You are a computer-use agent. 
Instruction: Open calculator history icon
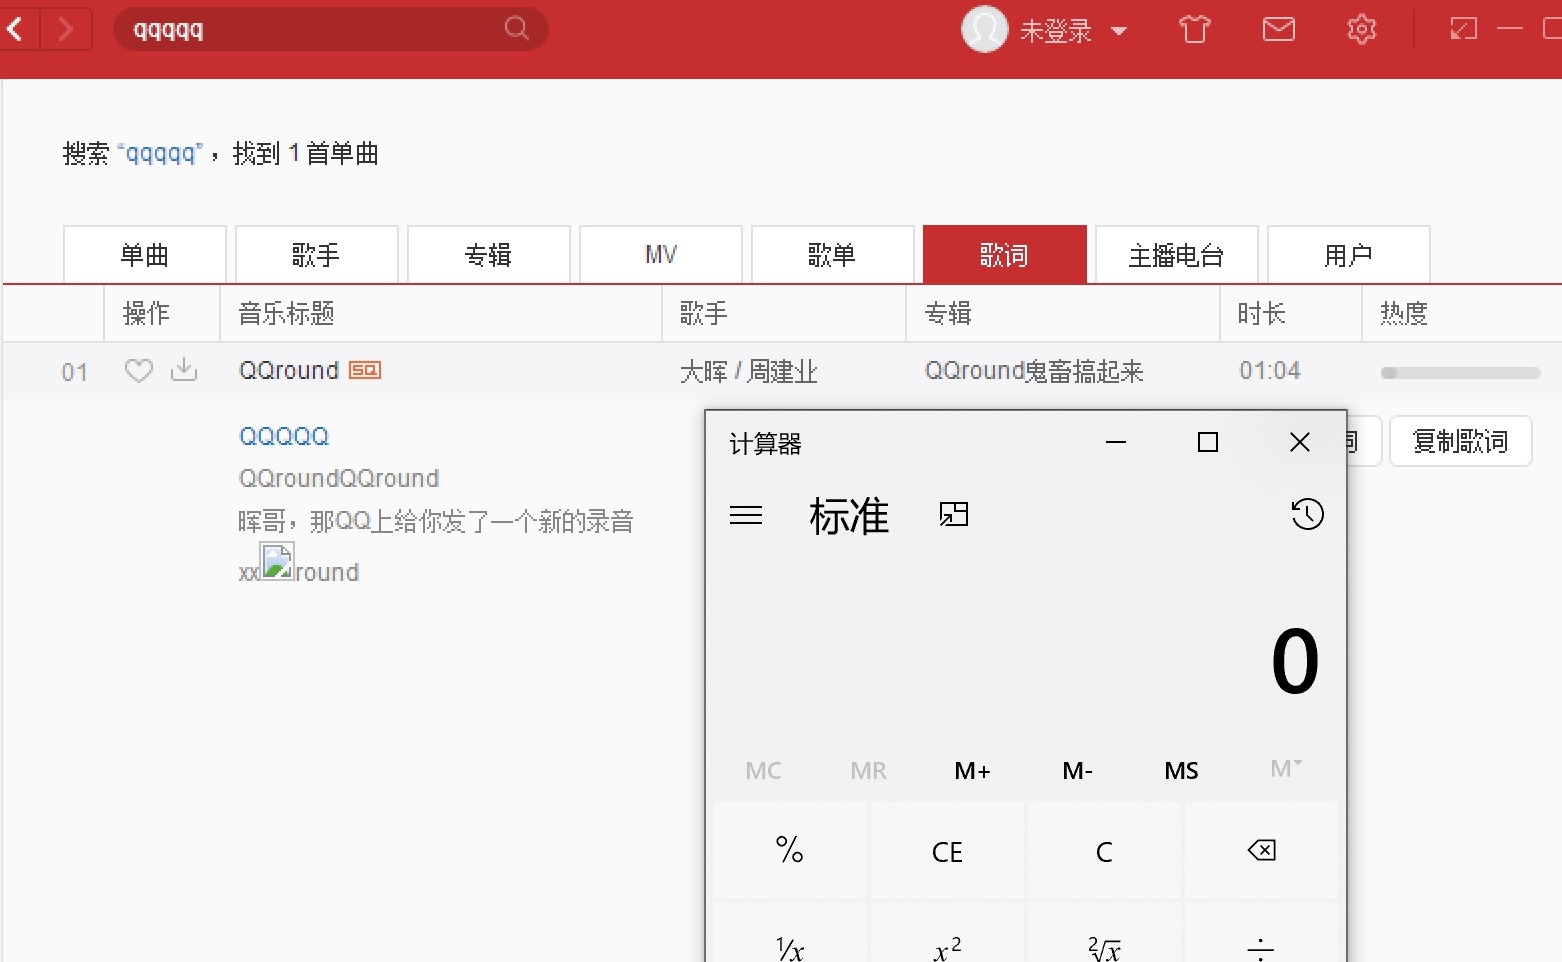point(1307,515)
